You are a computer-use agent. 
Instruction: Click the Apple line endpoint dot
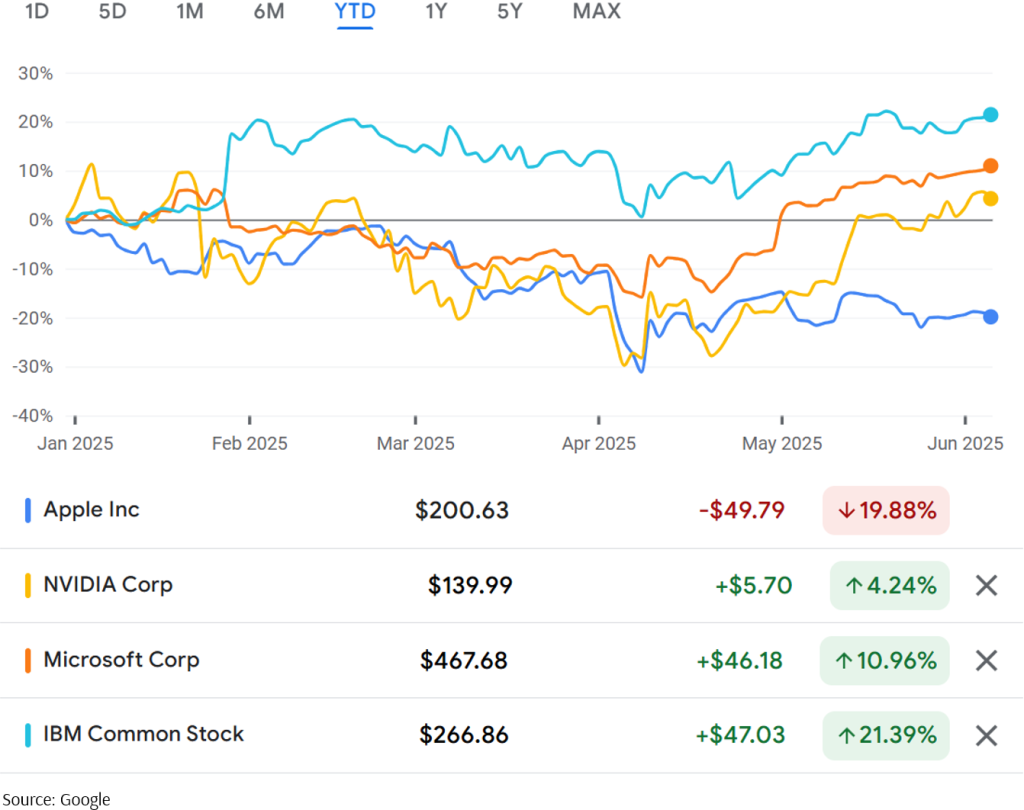990,317
